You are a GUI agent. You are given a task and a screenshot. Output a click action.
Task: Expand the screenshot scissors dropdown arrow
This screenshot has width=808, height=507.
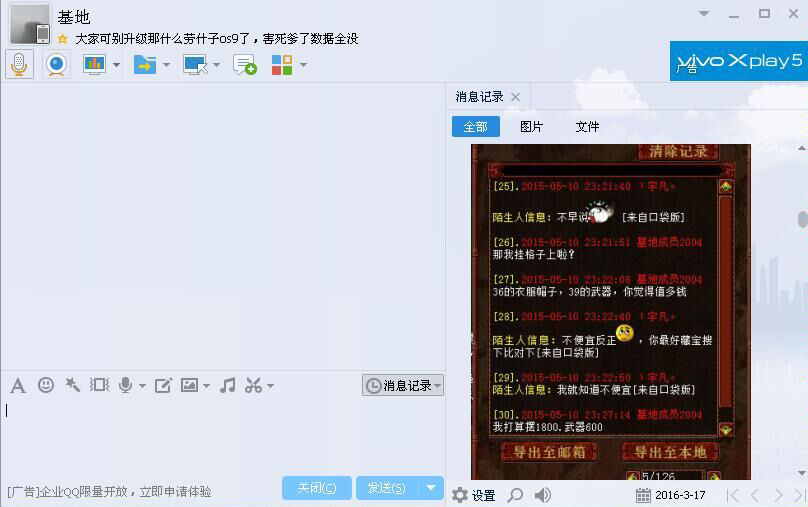click(x=270, y=386)
